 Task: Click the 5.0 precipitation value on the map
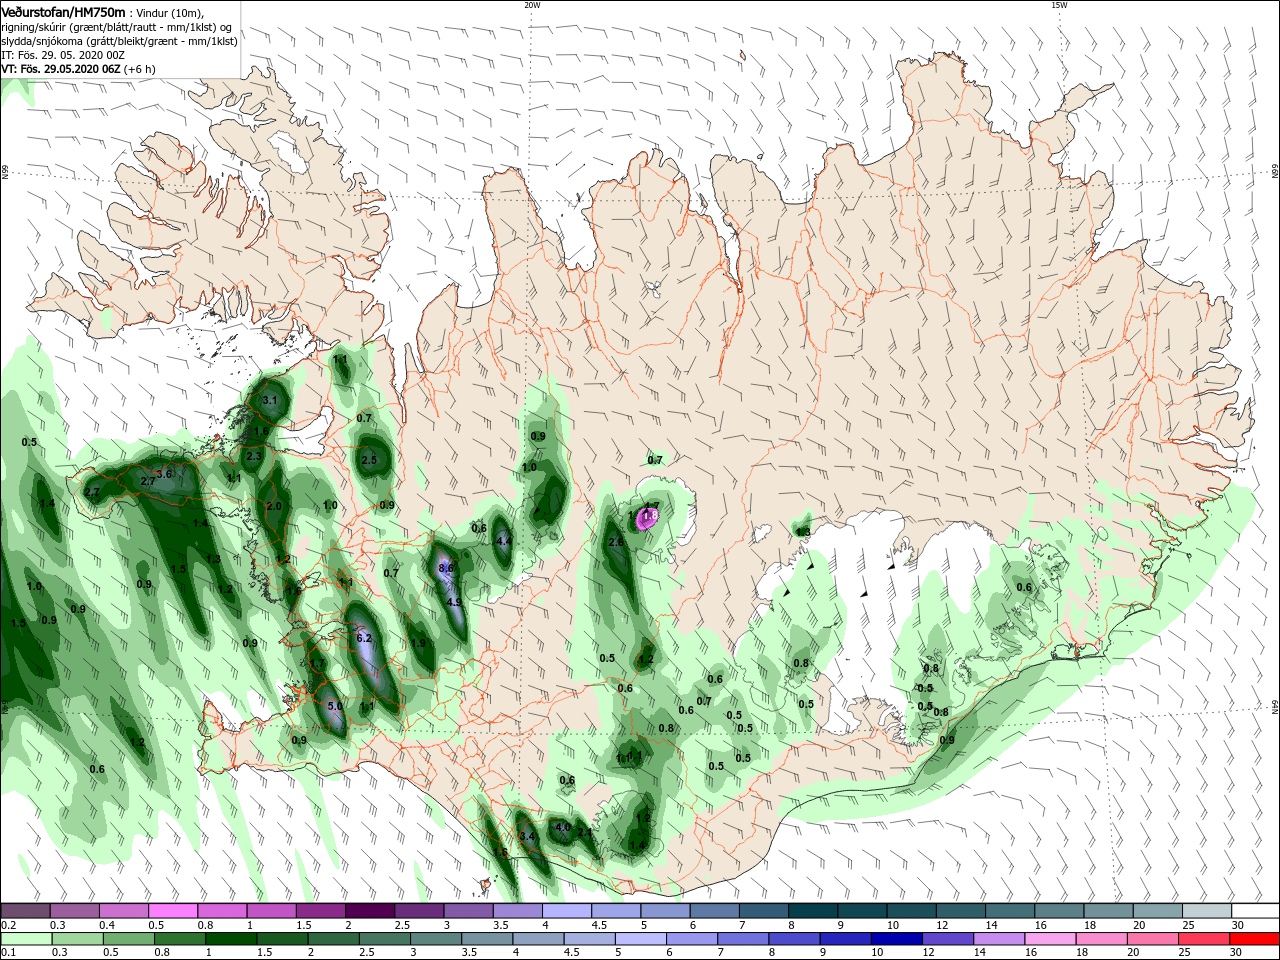(335, 706)
